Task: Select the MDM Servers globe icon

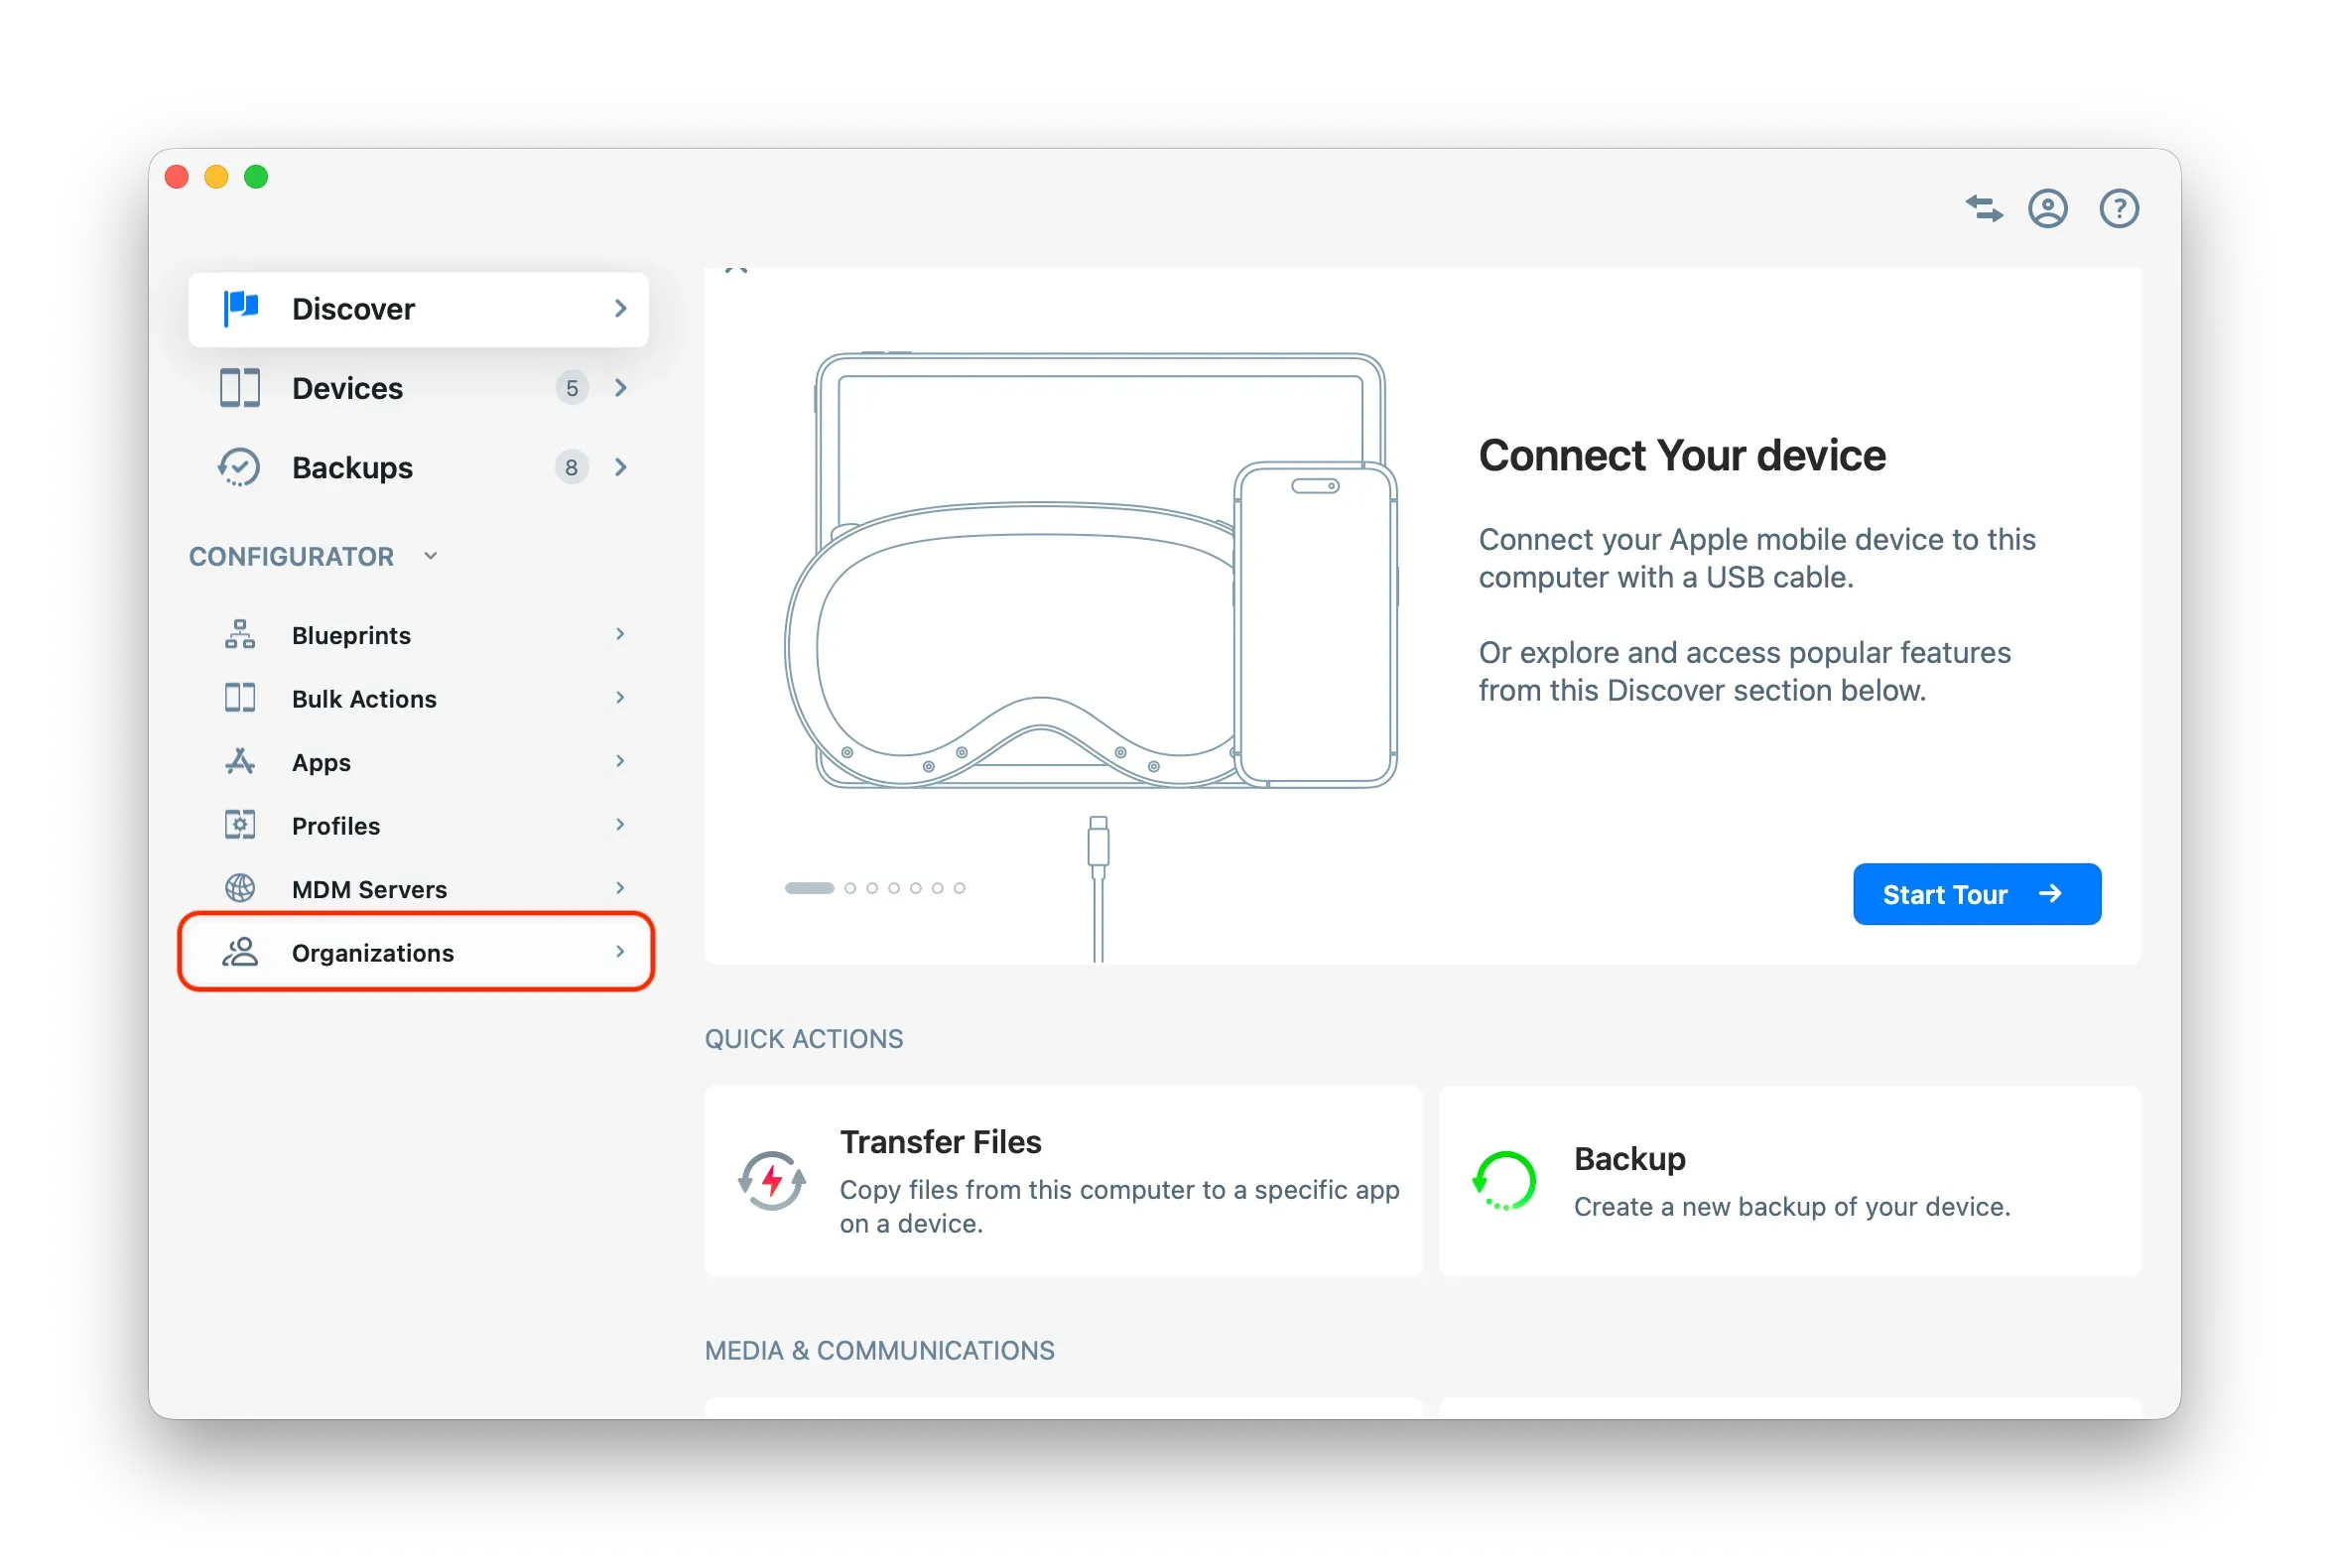Action: pos(240,888)
